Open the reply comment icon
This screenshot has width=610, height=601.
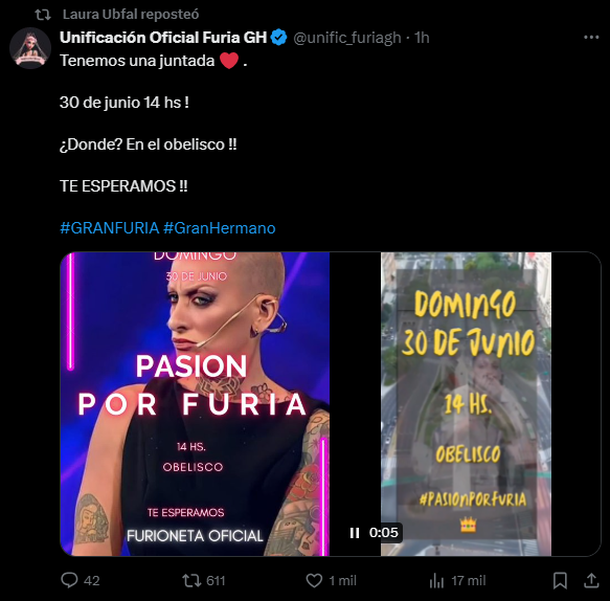(x=70, y=580)
